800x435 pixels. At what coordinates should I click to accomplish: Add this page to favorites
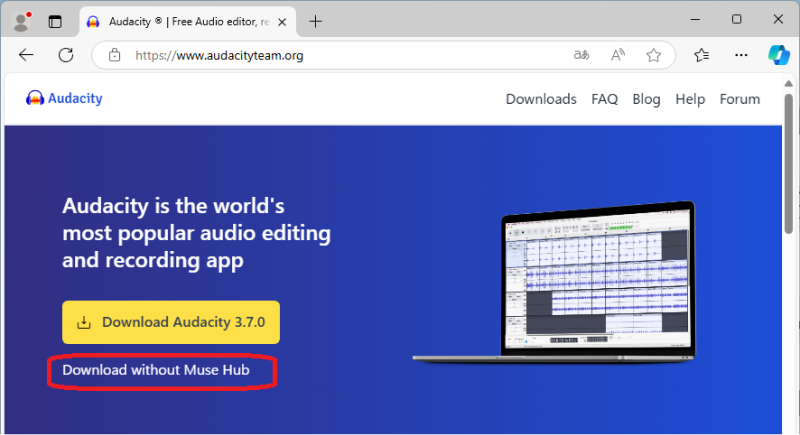(x=654, y=55)
